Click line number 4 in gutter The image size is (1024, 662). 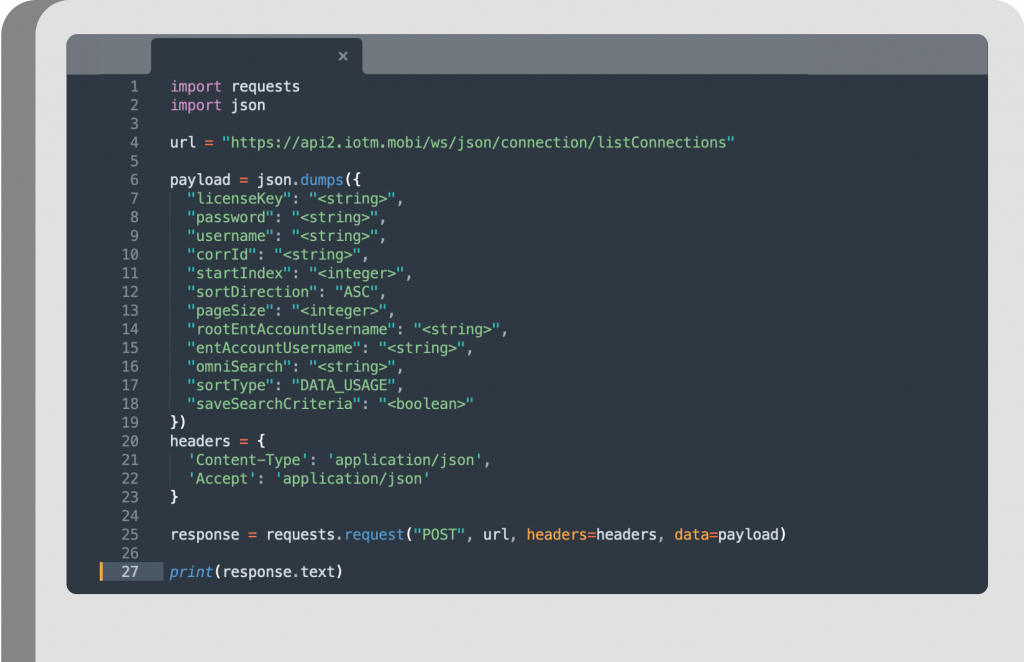134,143
